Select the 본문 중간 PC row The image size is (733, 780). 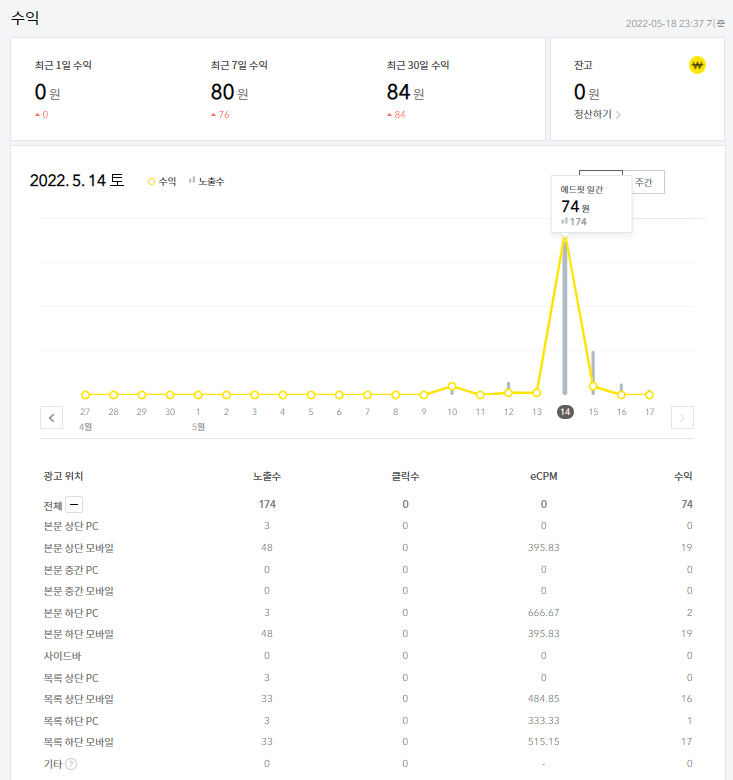pos(367,570)
